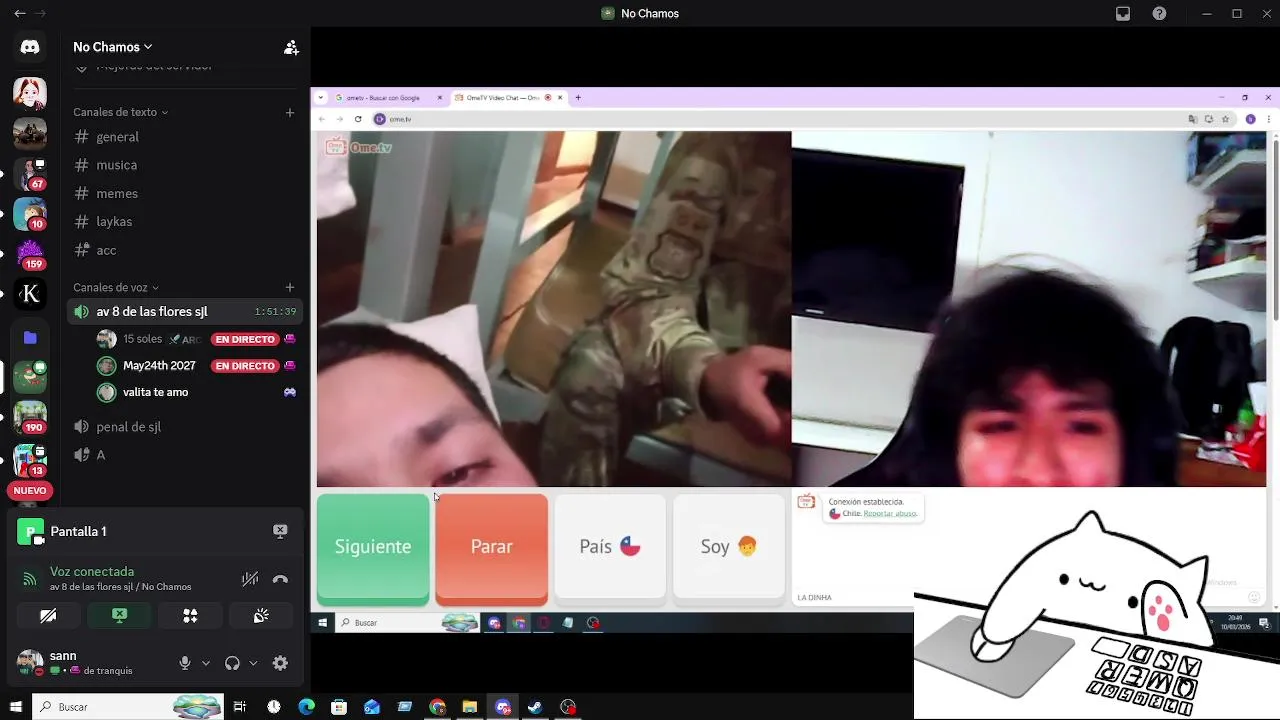Image resolution: width=1280 pixels, height=720 pixels.
Task: Open the server folder icon
Action: tap(30, 338)
